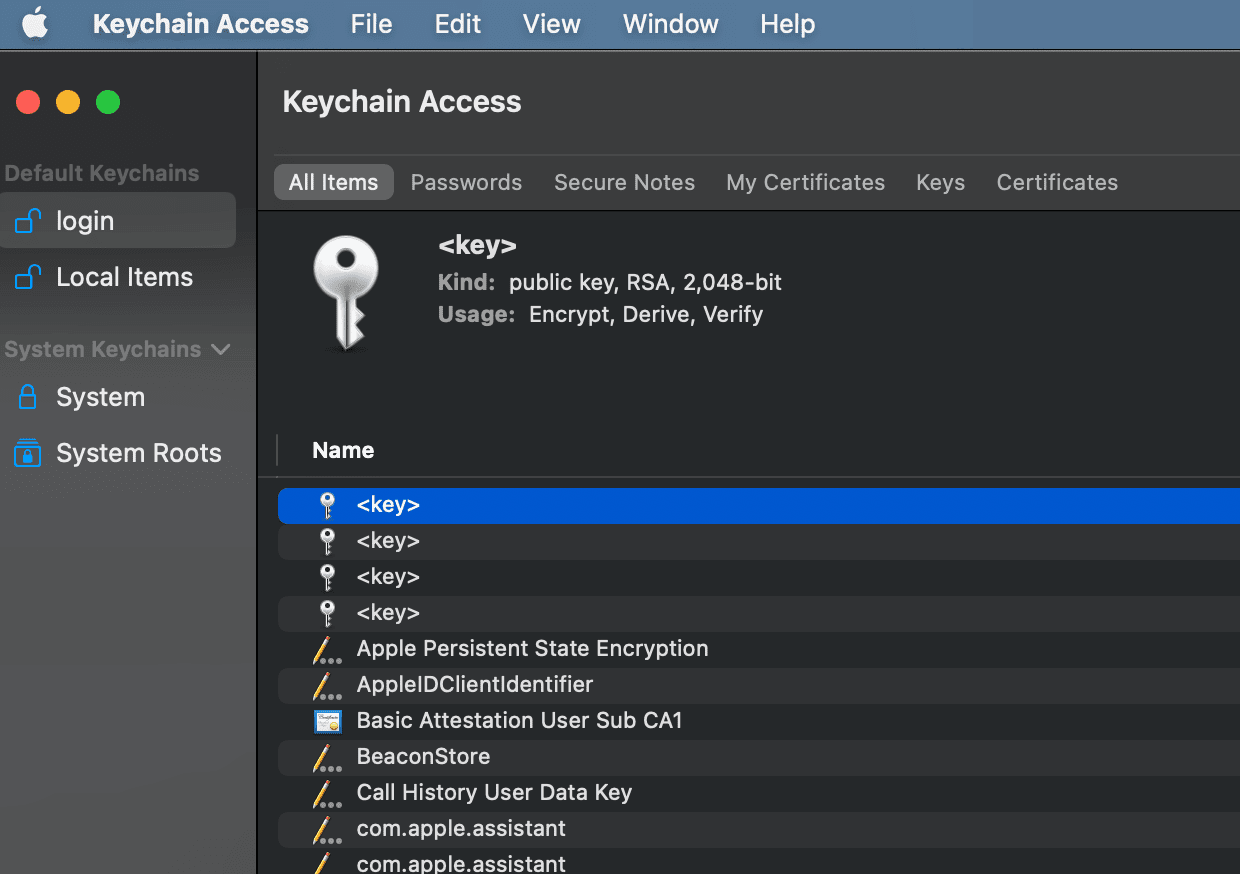
Task: Click the BeaconStore secure note icon
Action: pyautogui.click(x=327, y=757)
